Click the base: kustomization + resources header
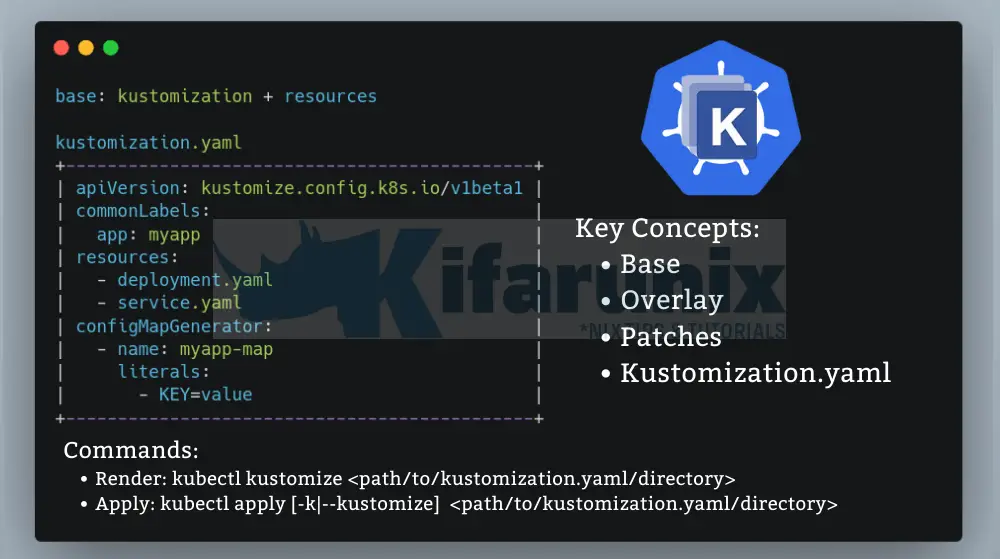1000x559 pixels. coord(216,97)
